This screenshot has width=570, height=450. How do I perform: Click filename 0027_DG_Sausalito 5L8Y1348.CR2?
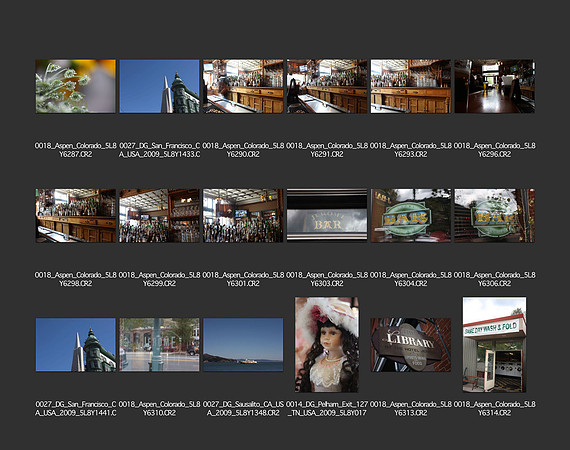coord(243,409)
